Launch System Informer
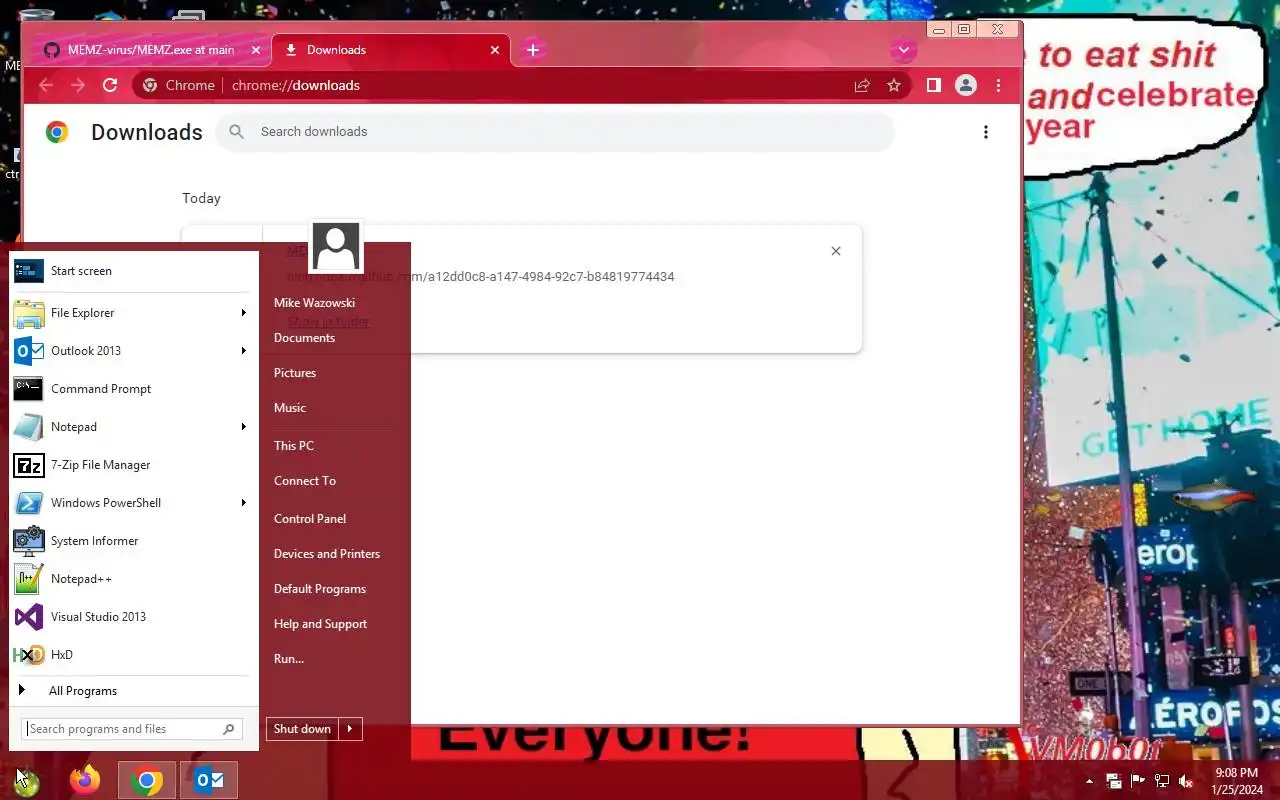 tap(134, 541)
